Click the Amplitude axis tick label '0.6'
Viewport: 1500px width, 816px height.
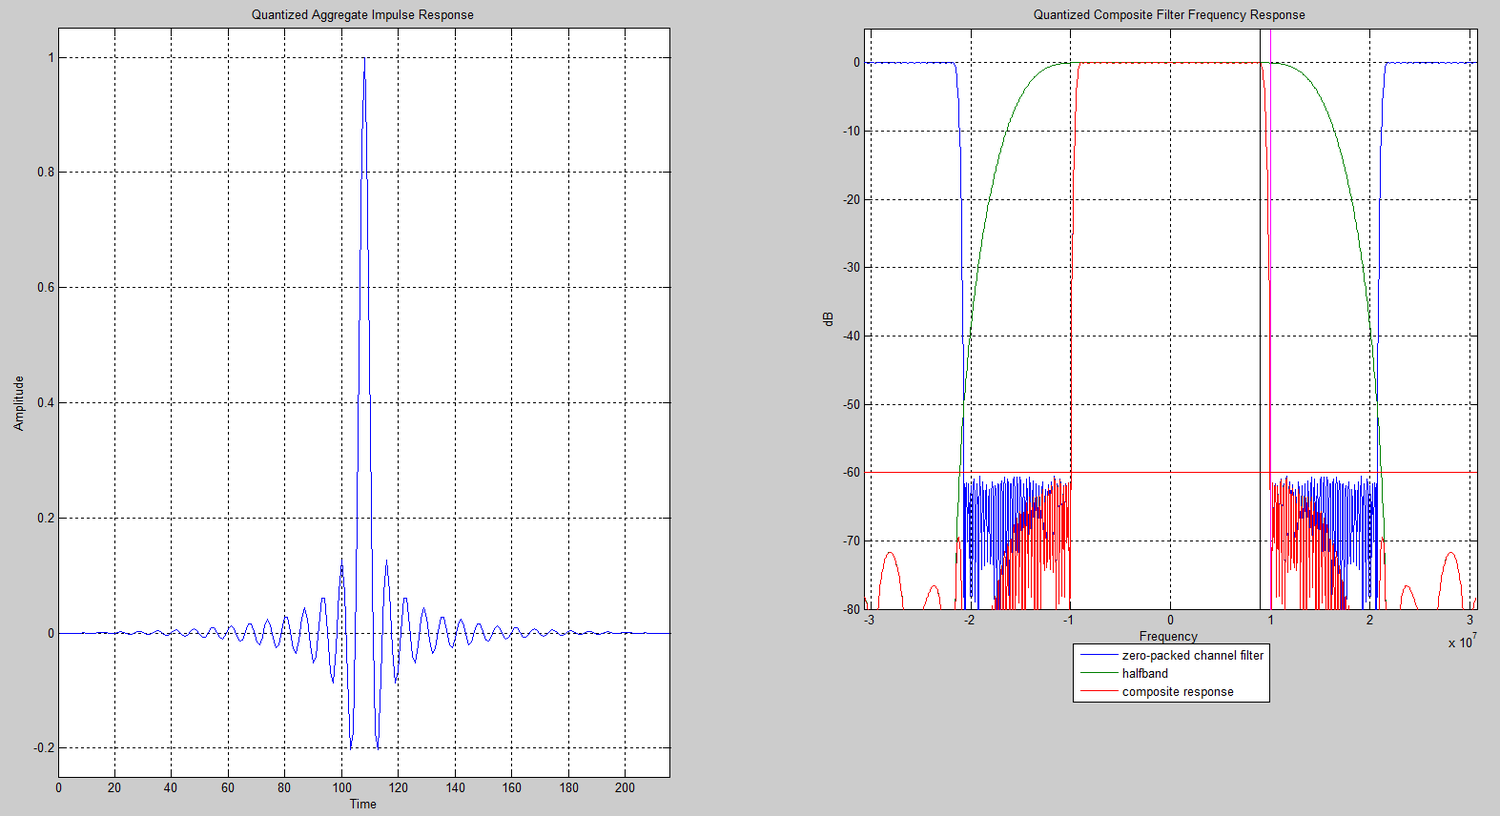pyautogui.click(x=46, y=288)
